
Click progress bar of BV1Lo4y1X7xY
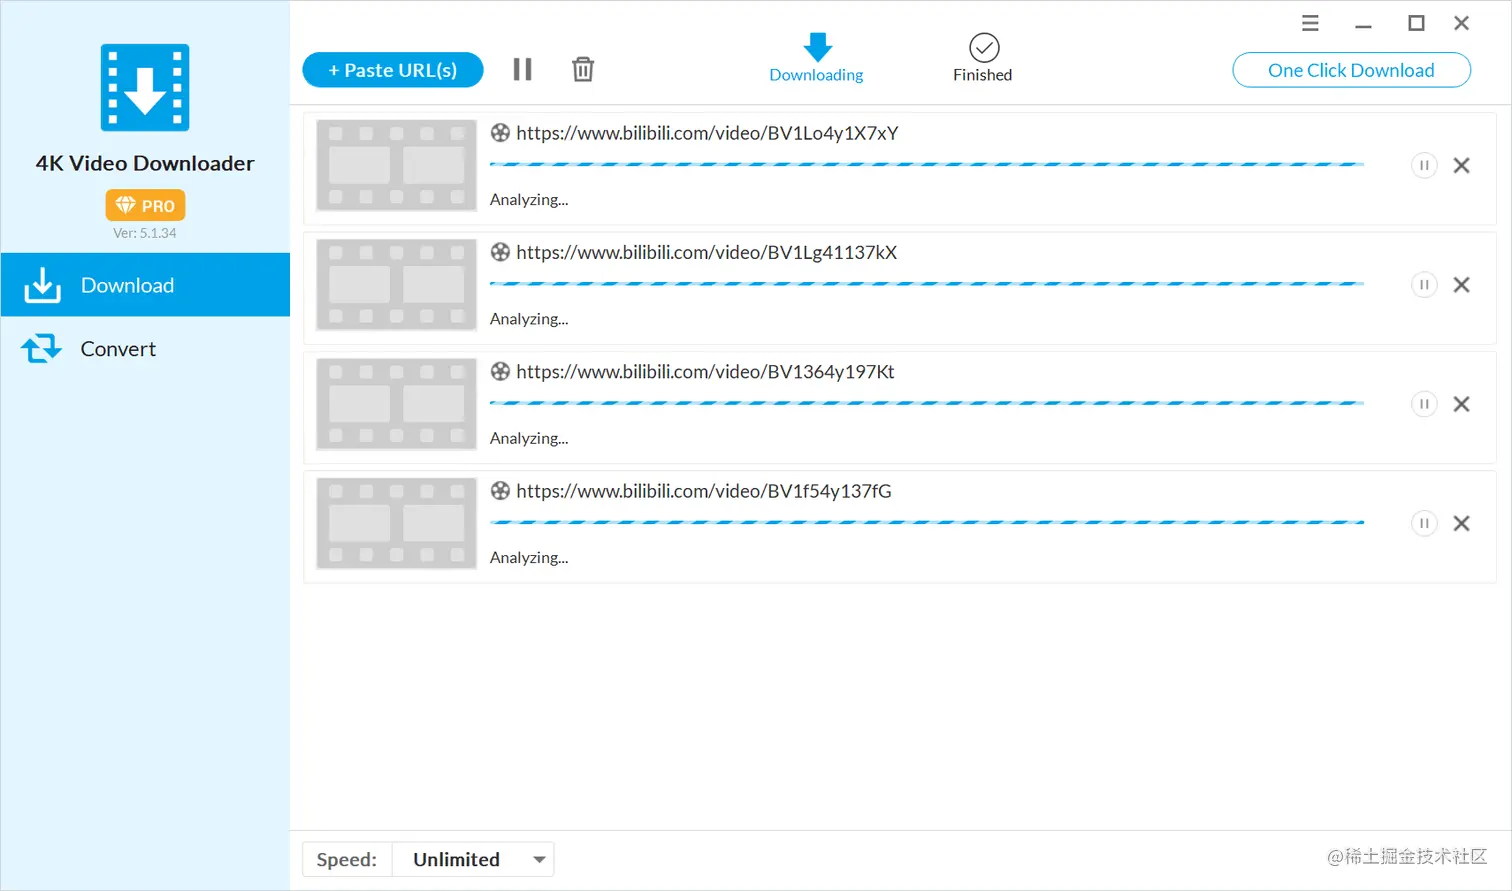(927, 164)
